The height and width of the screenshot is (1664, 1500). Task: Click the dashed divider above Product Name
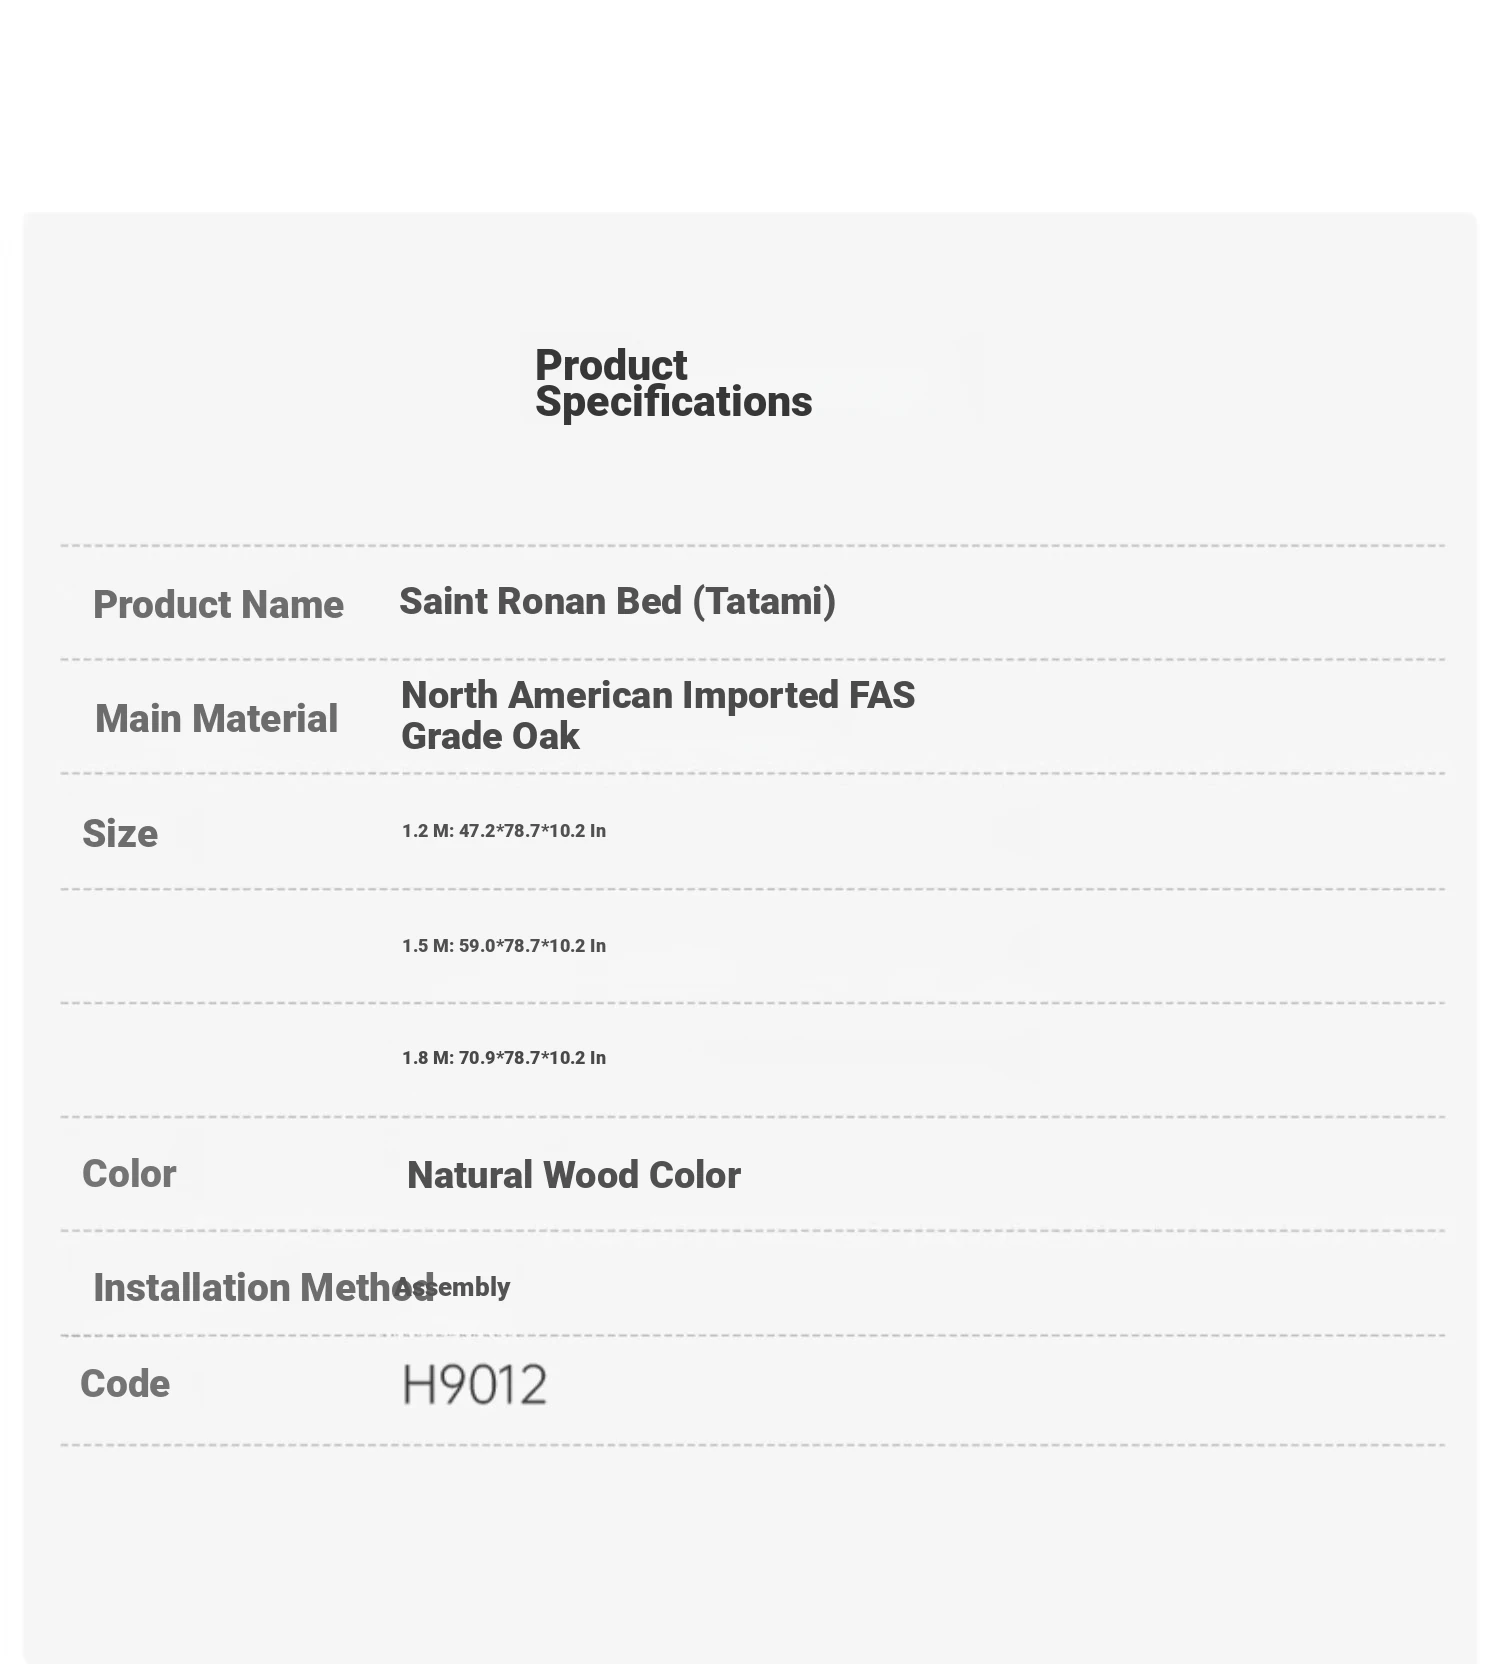coord(752,546)
